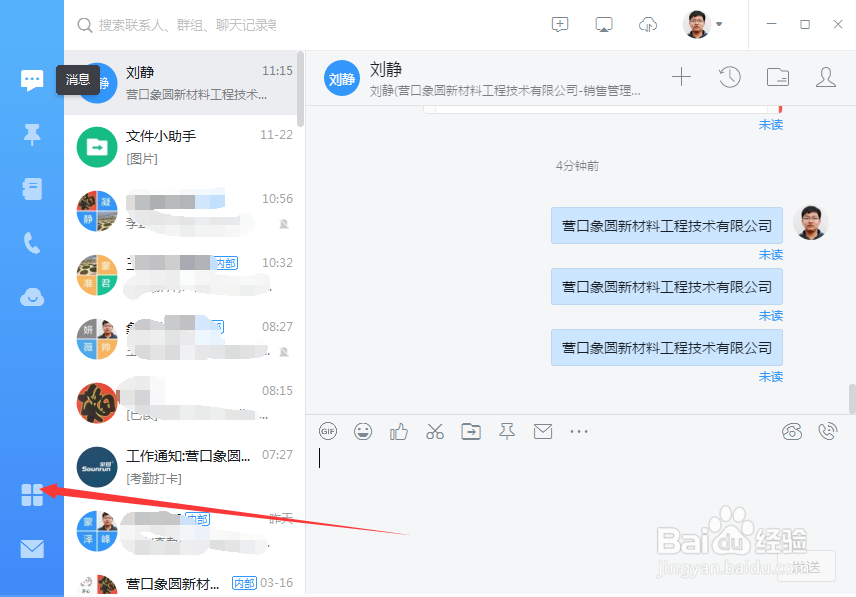Open Mail envelope icon in sidebar
The height and width of the screenshot is (597, 856).
31,548
